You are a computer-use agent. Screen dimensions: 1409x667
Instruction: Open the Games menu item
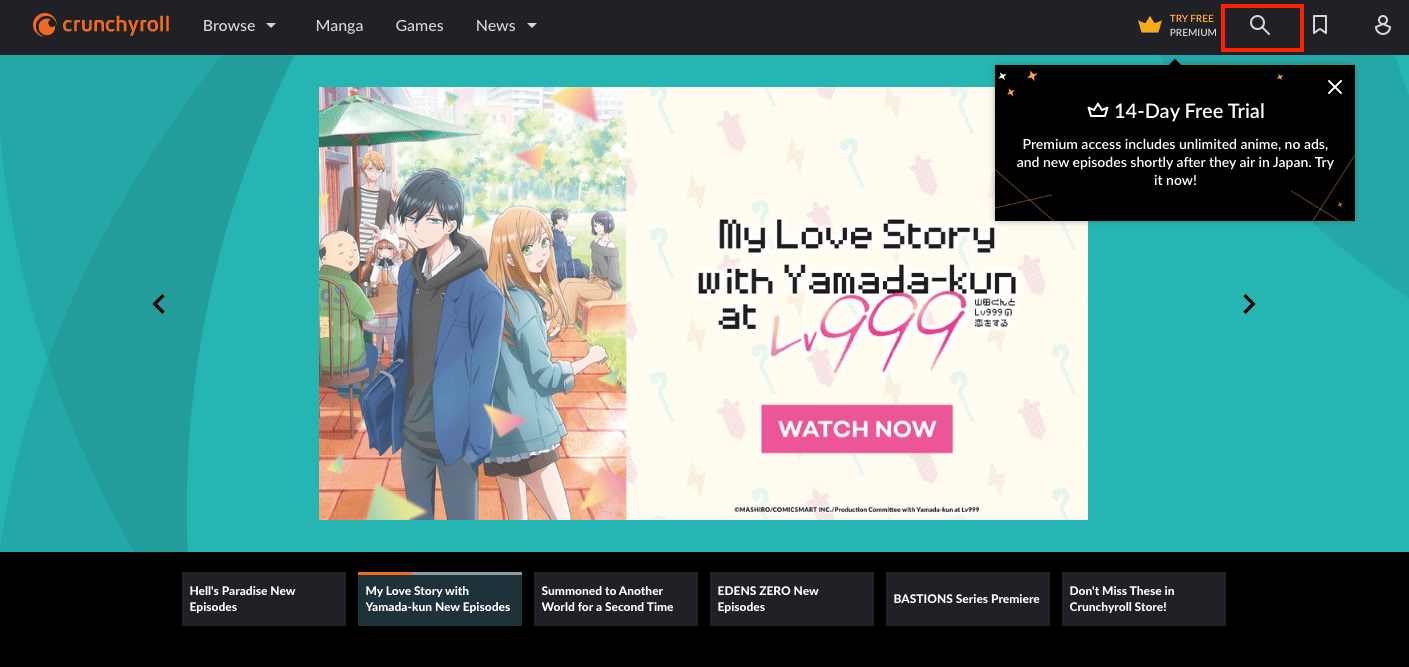pyautogui.click(x=419, y=26)
